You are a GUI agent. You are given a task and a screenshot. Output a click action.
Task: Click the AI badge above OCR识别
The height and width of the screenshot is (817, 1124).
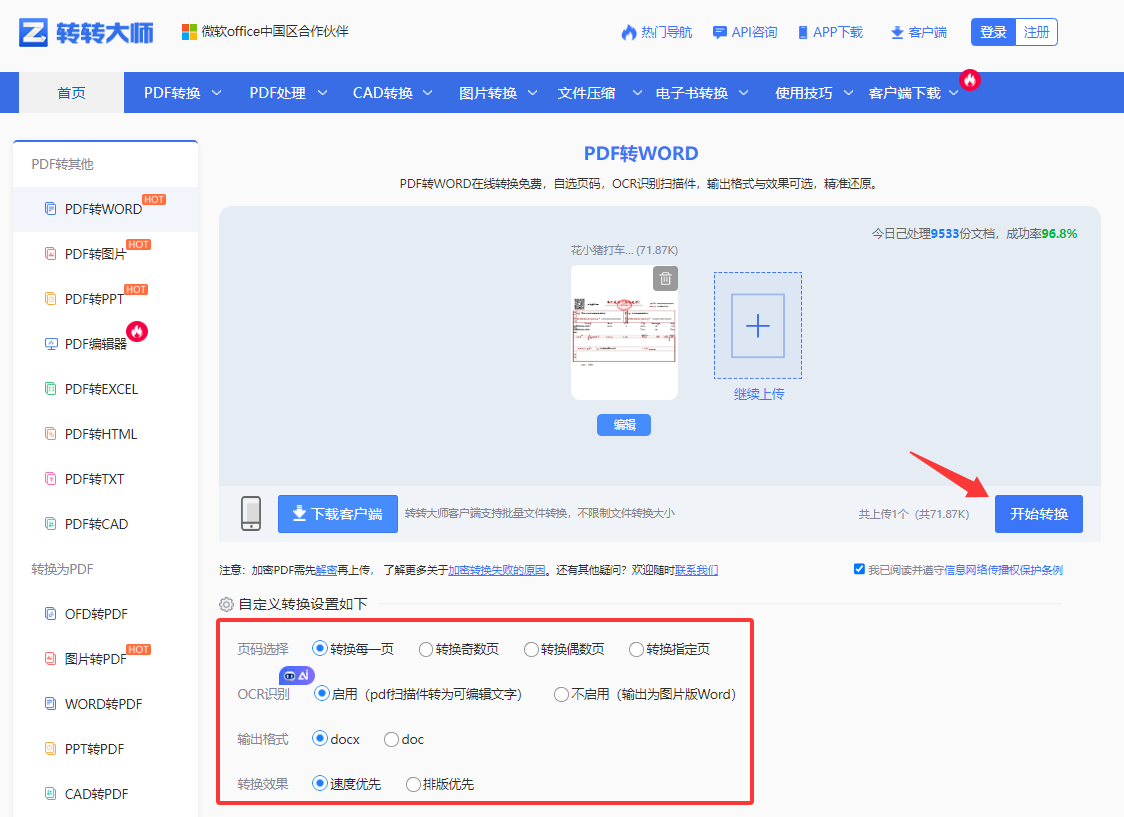click(x=296, y=675)
